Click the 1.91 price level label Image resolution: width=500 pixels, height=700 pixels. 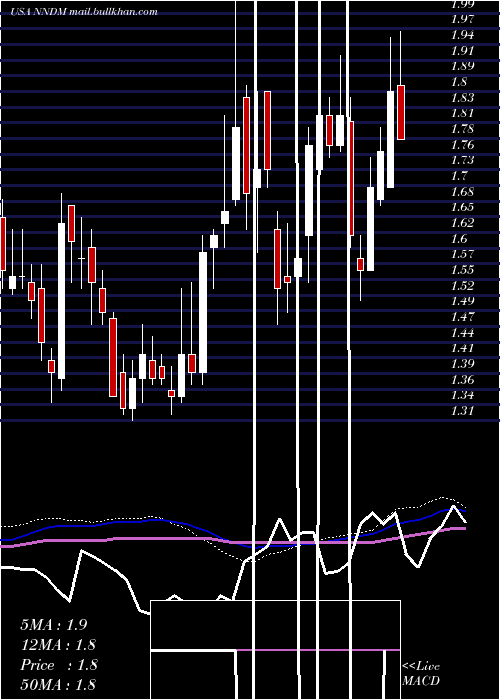(x=462, y=50)
